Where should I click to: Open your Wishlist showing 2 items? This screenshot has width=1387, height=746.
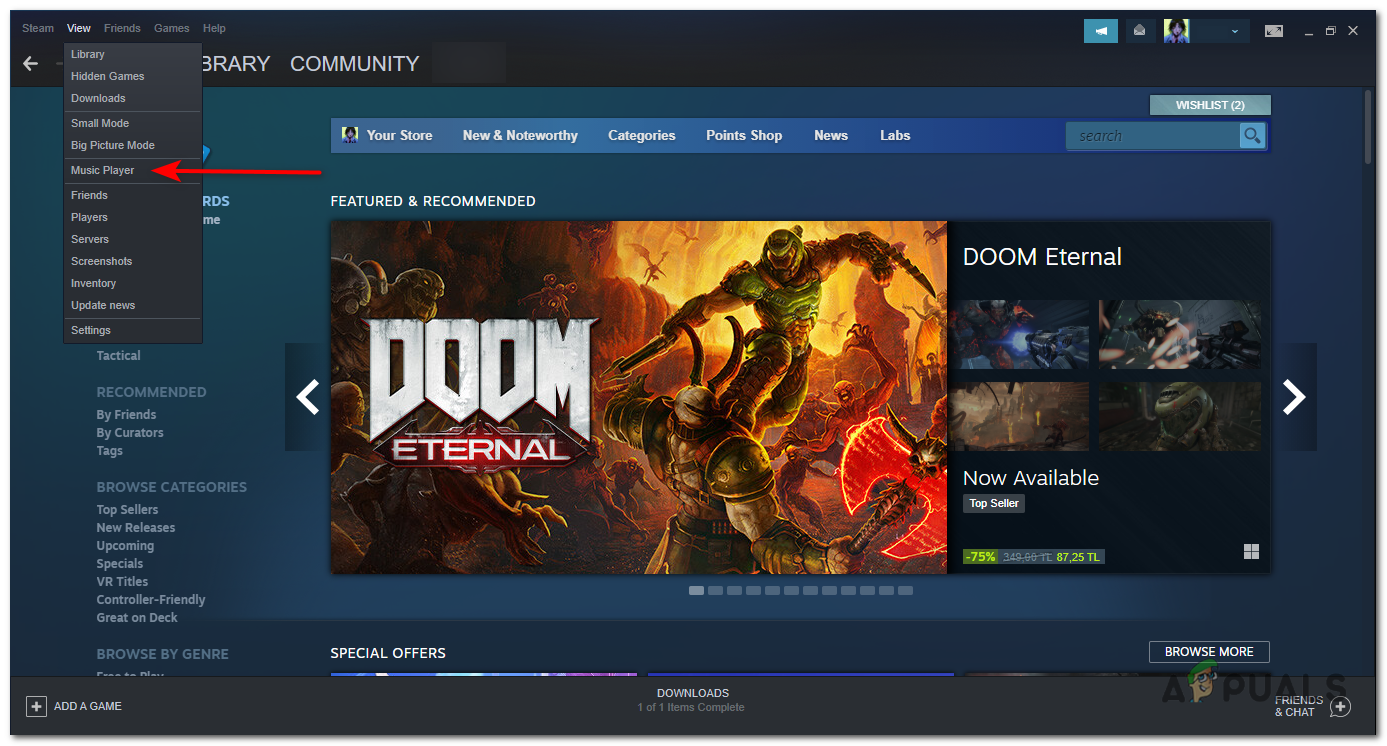(1209, 104)
